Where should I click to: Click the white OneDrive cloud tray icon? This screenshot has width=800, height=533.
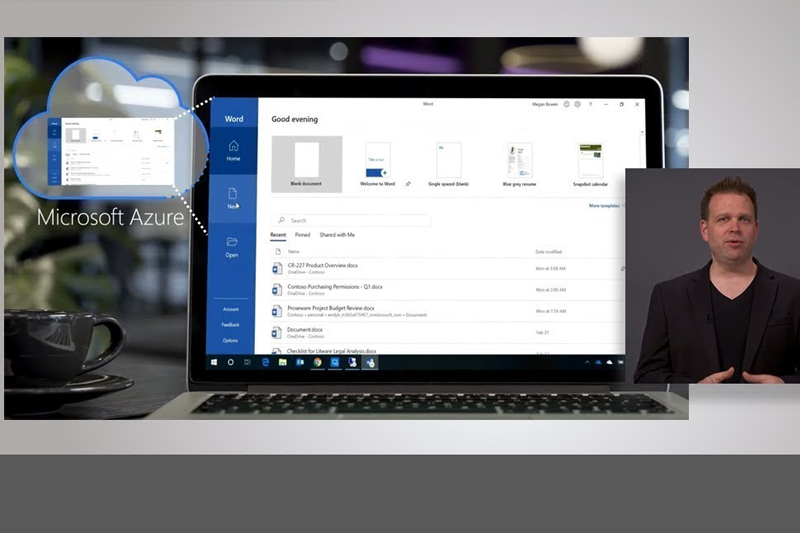click(609, 362)
